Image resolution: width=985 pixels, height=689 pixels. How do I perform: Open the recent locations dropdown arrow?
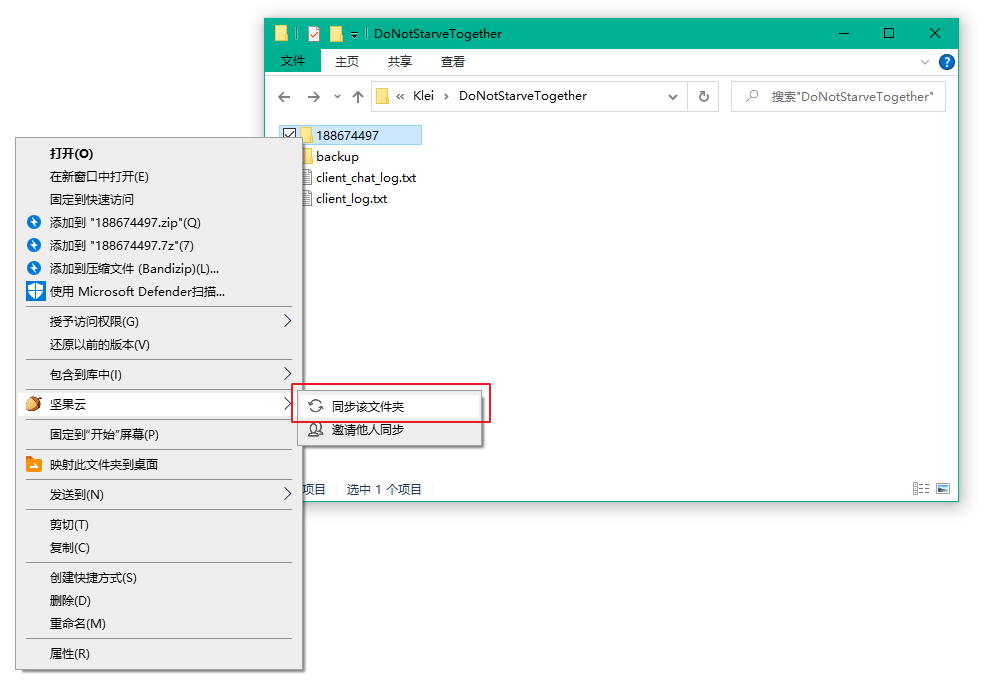[337, 97]
